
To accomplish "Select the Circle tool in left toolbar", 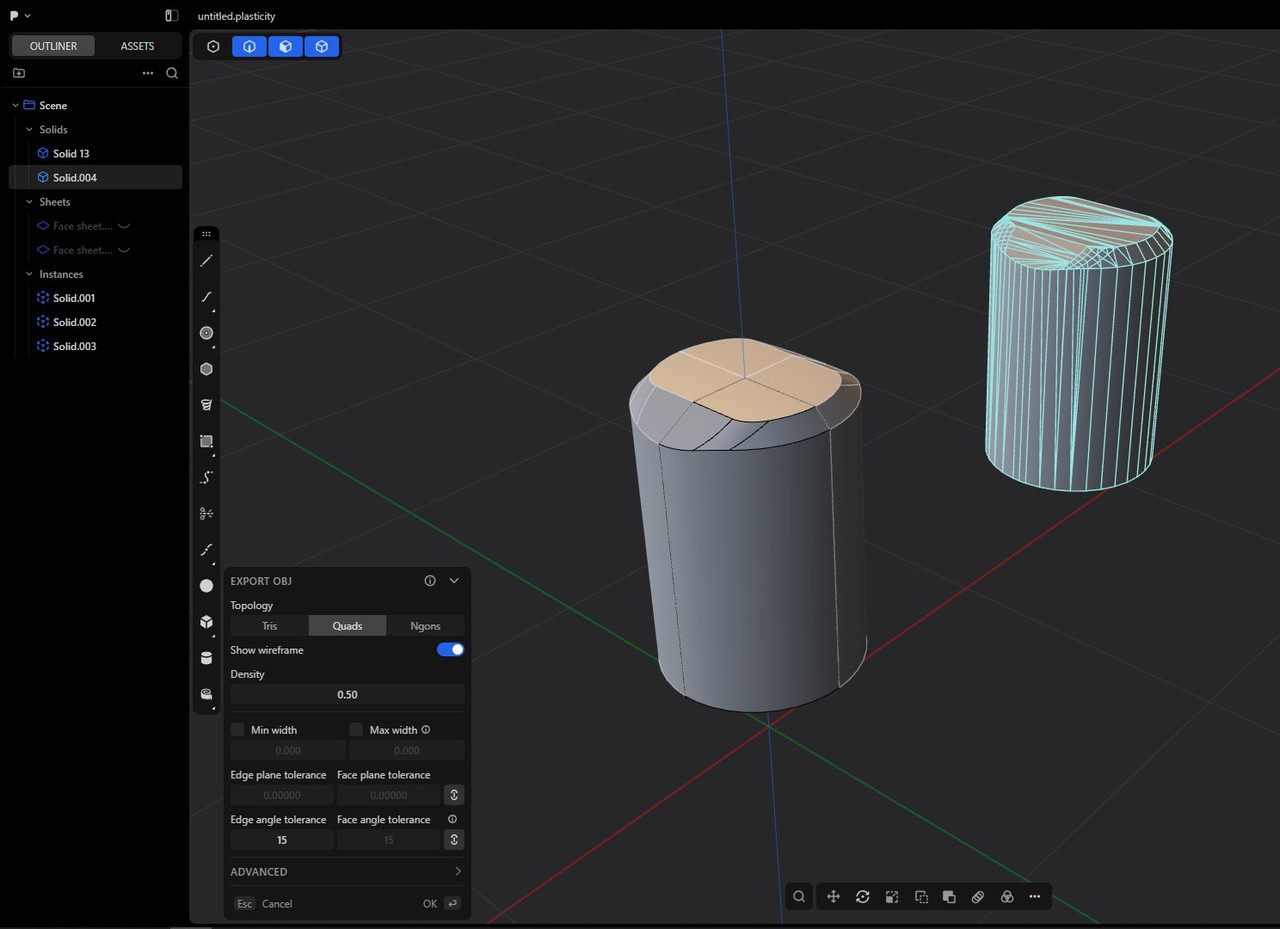I will pos(206,333).
